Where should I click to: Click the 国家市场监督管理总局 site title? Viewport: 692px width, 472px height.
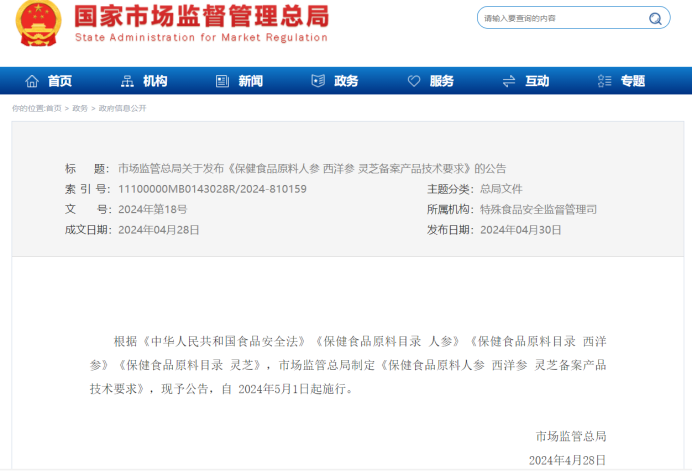pos(200,16)
